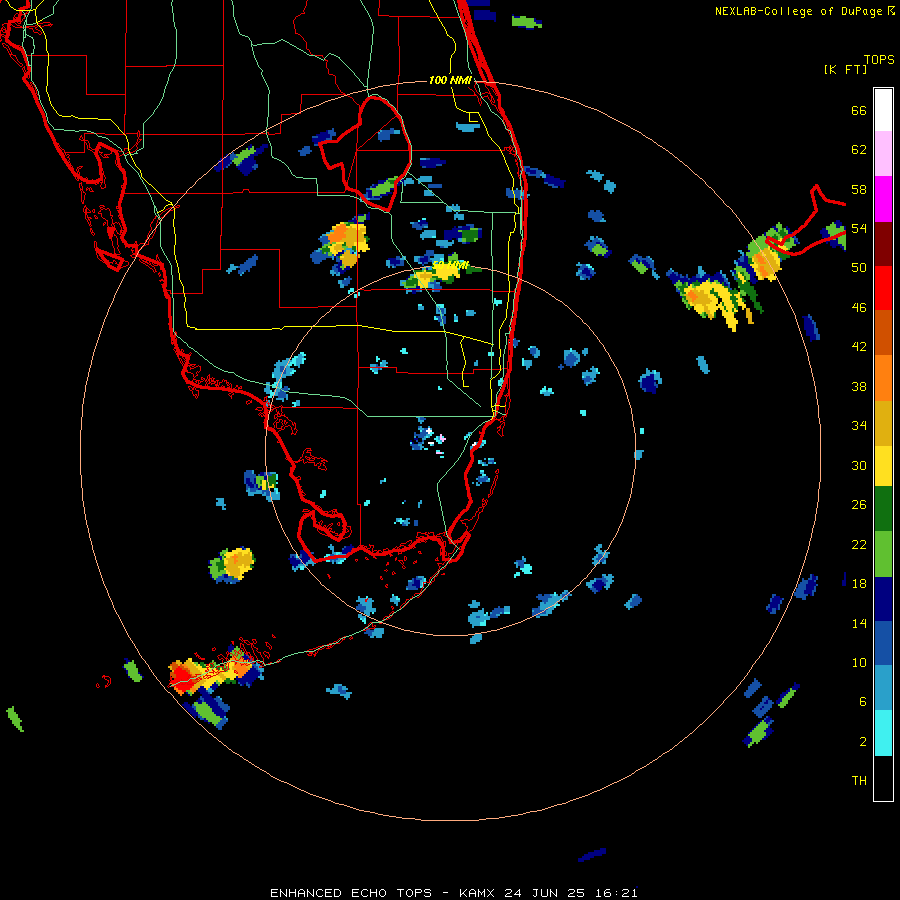Click the "50" value on the legend scale
Image resolution: width=900 pixels, height=900 pixels.
coord(859,268)
